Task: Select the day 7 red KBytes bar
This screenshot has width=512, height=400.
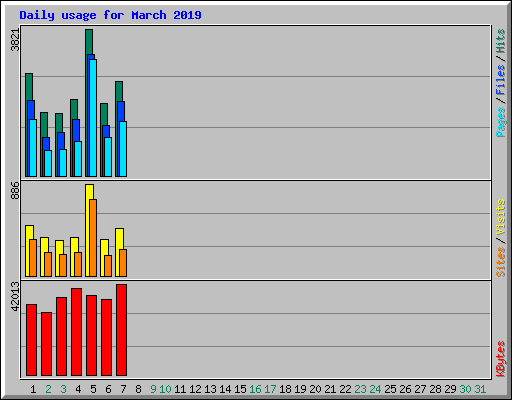Action: 121,330
